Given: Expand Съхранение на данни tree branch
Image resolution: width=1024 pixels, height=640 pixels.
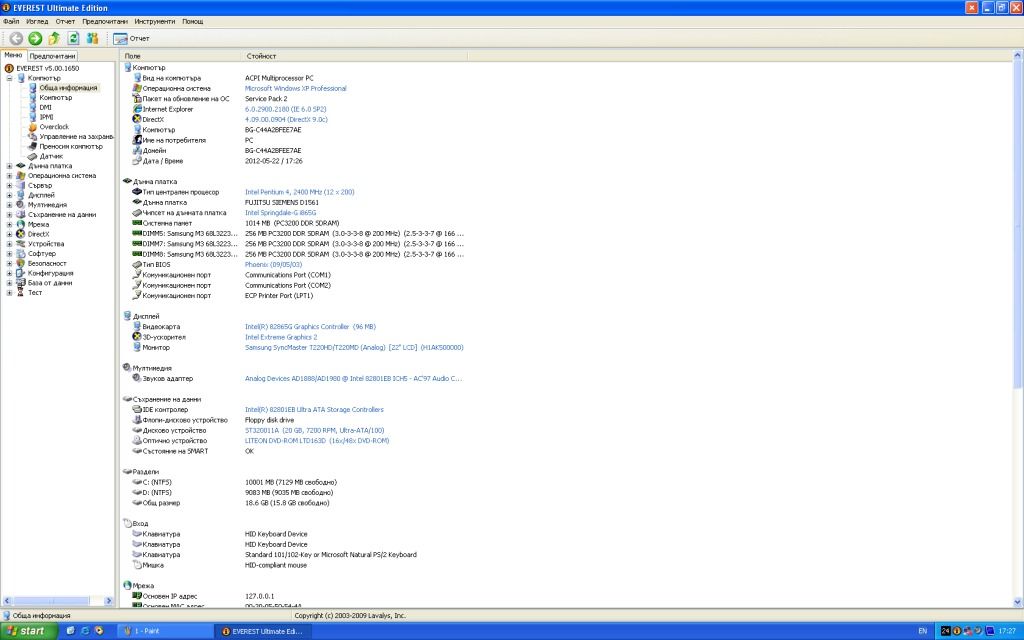Looking at the screenshot, I should [x=9, y=214].
